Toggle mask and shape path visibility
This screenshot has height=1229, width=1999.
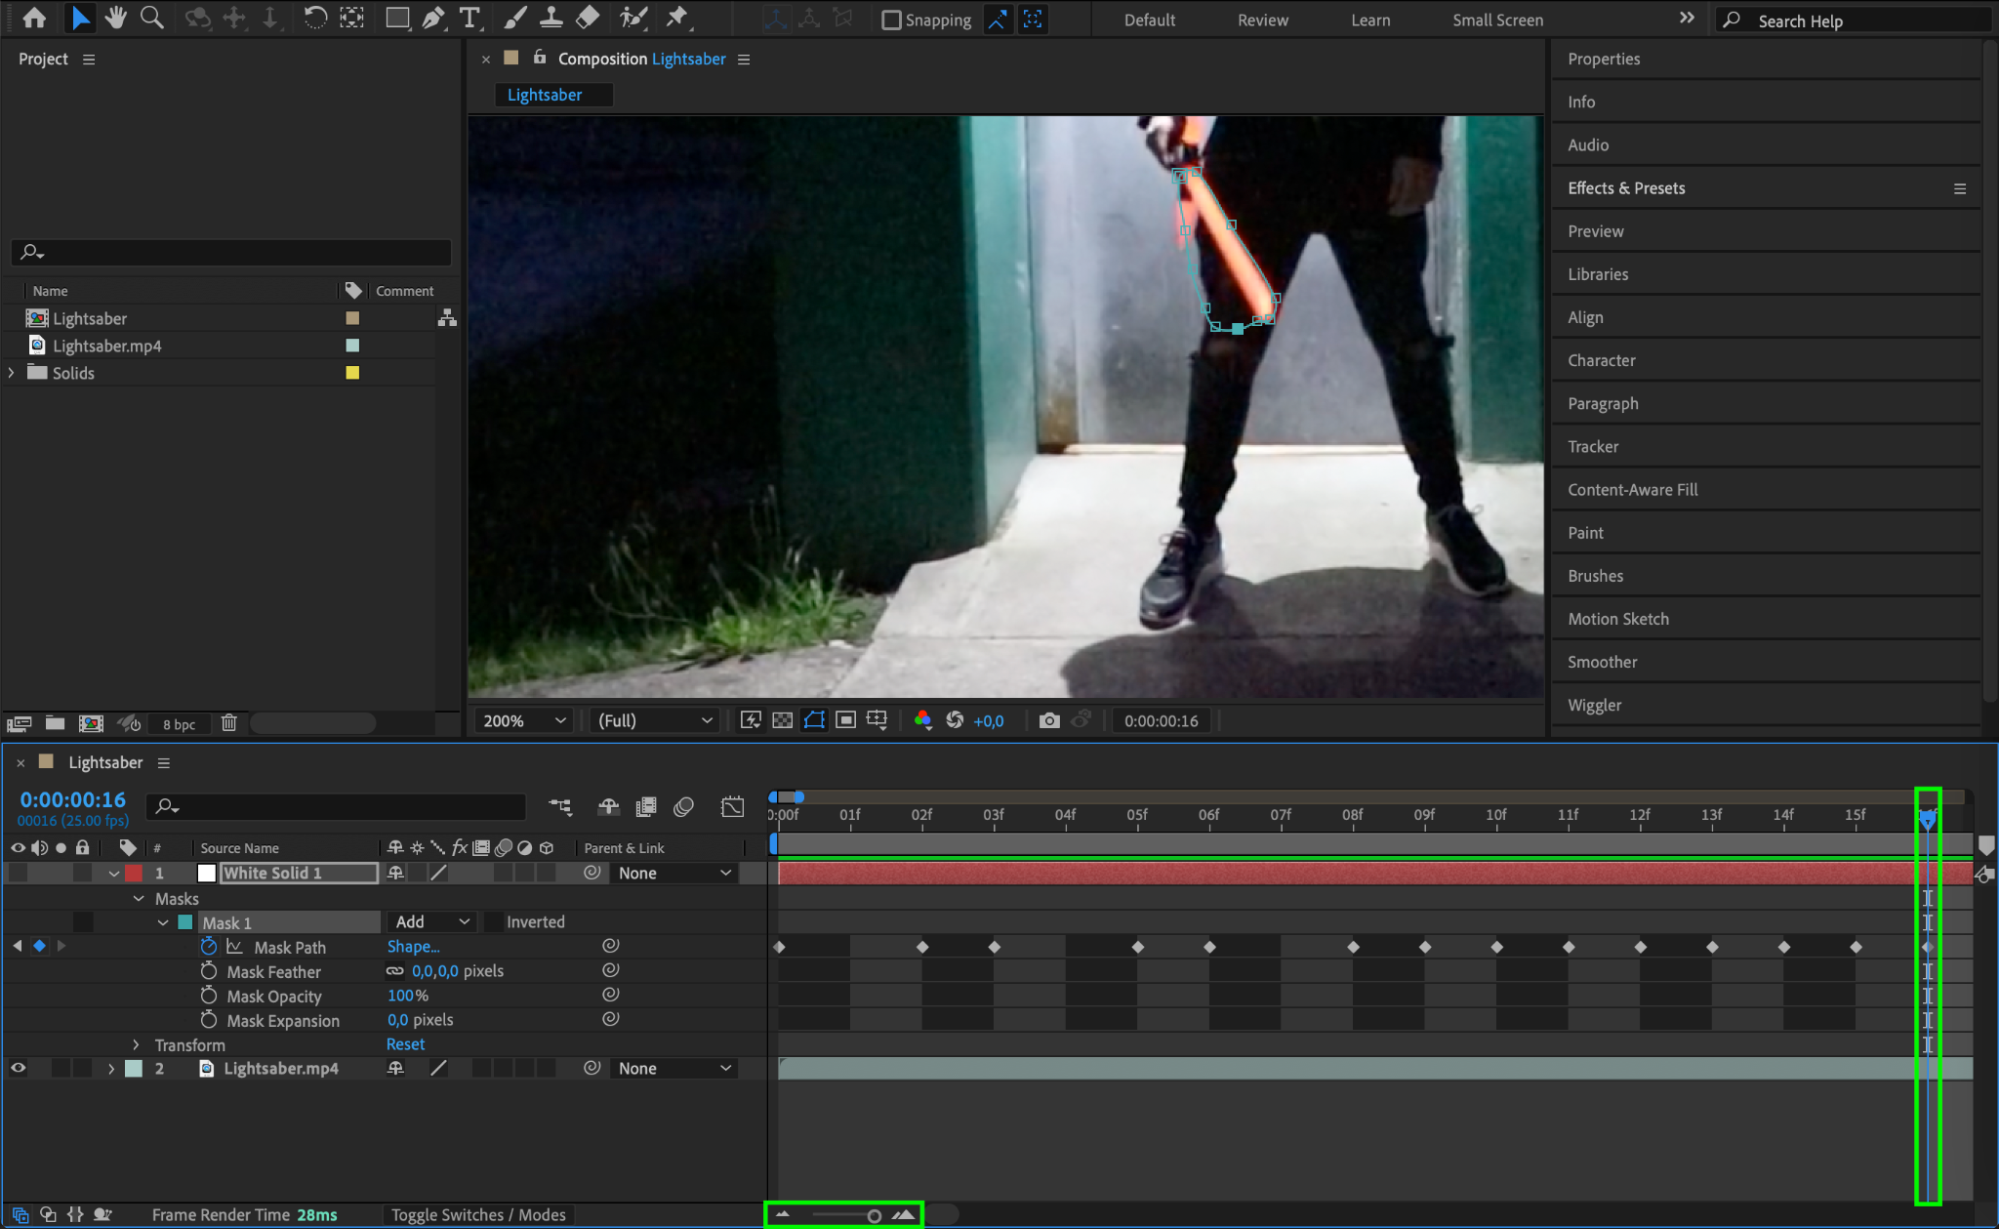click(x=814, y=720)
